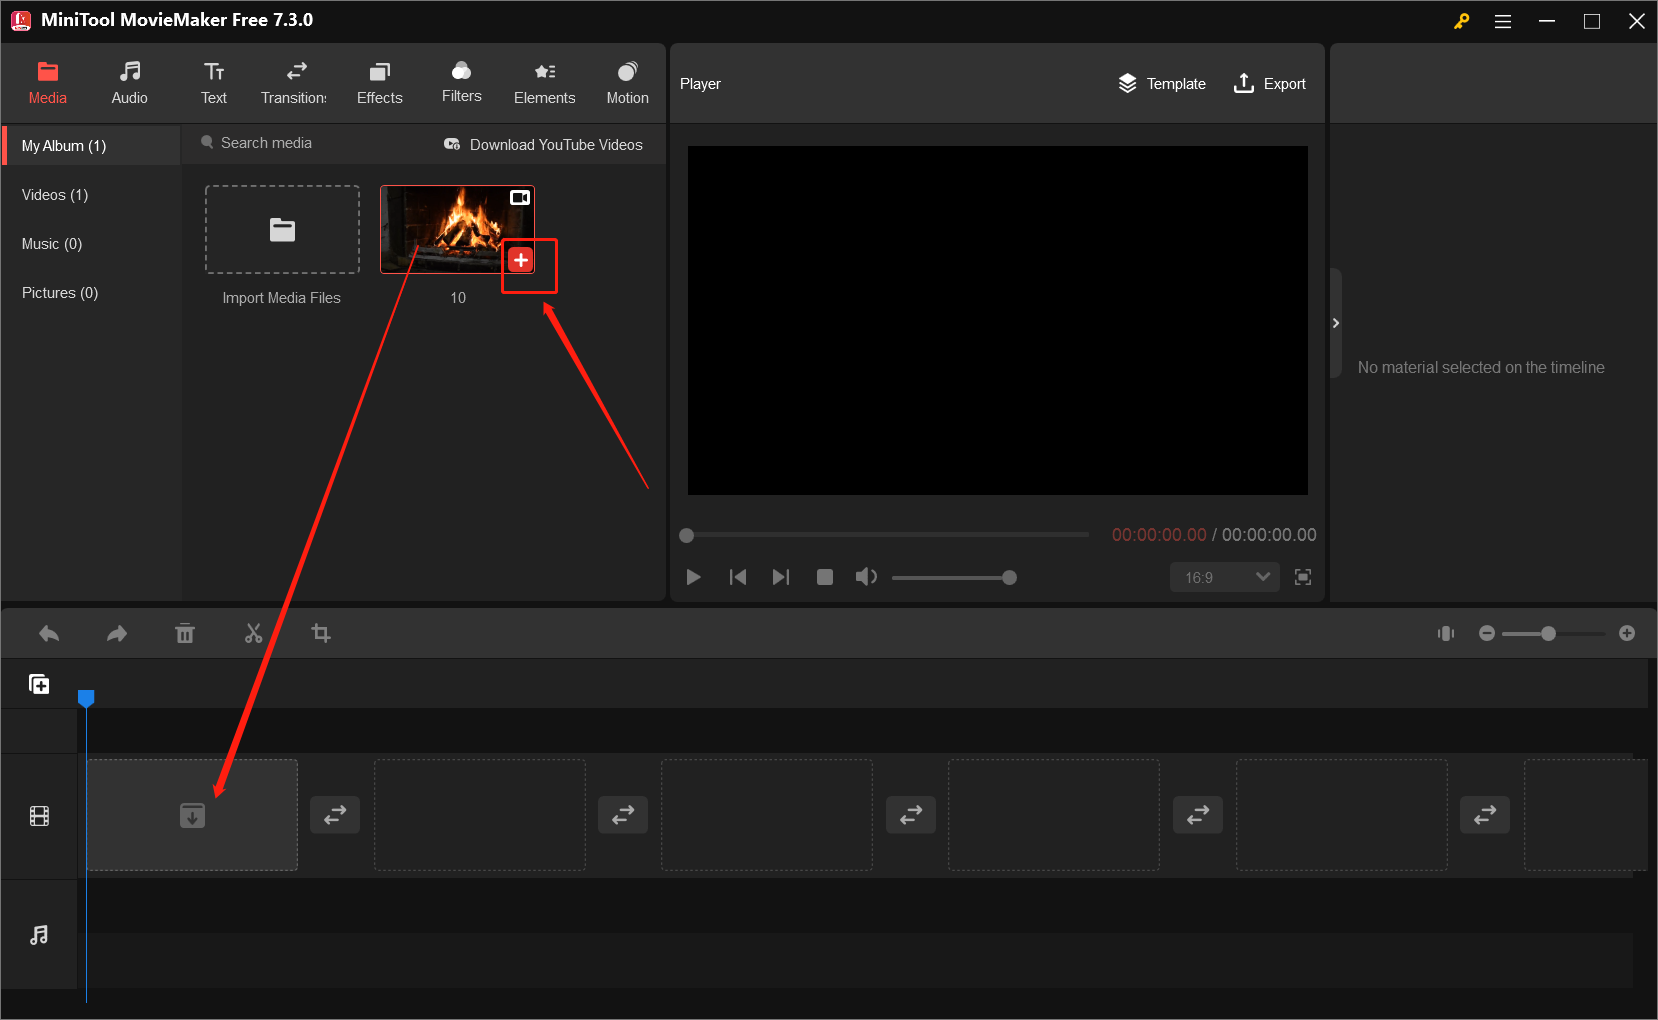Play the video preview
Screen dimensions: 1658x1020
pos(693,577)
